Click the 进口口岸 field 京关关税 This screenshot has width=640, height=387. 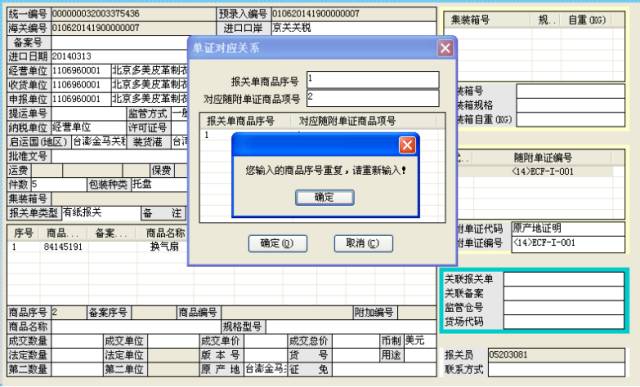[x=353, y=28]
